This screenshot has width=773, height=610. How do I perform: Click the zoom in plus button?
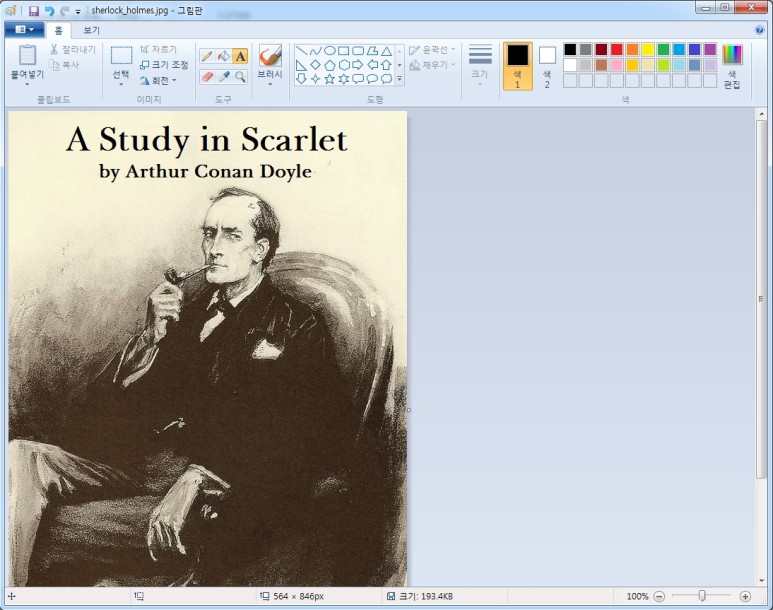[745, 597]
